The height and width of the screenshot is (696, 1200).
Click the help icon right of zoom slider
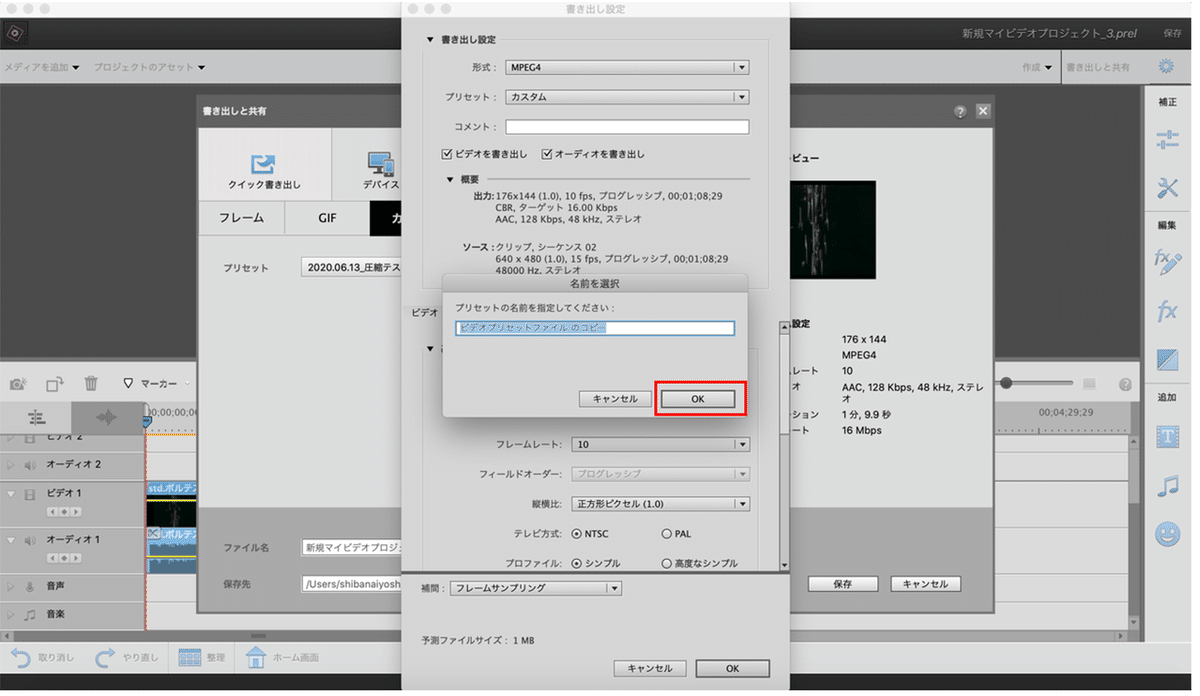1125,384
